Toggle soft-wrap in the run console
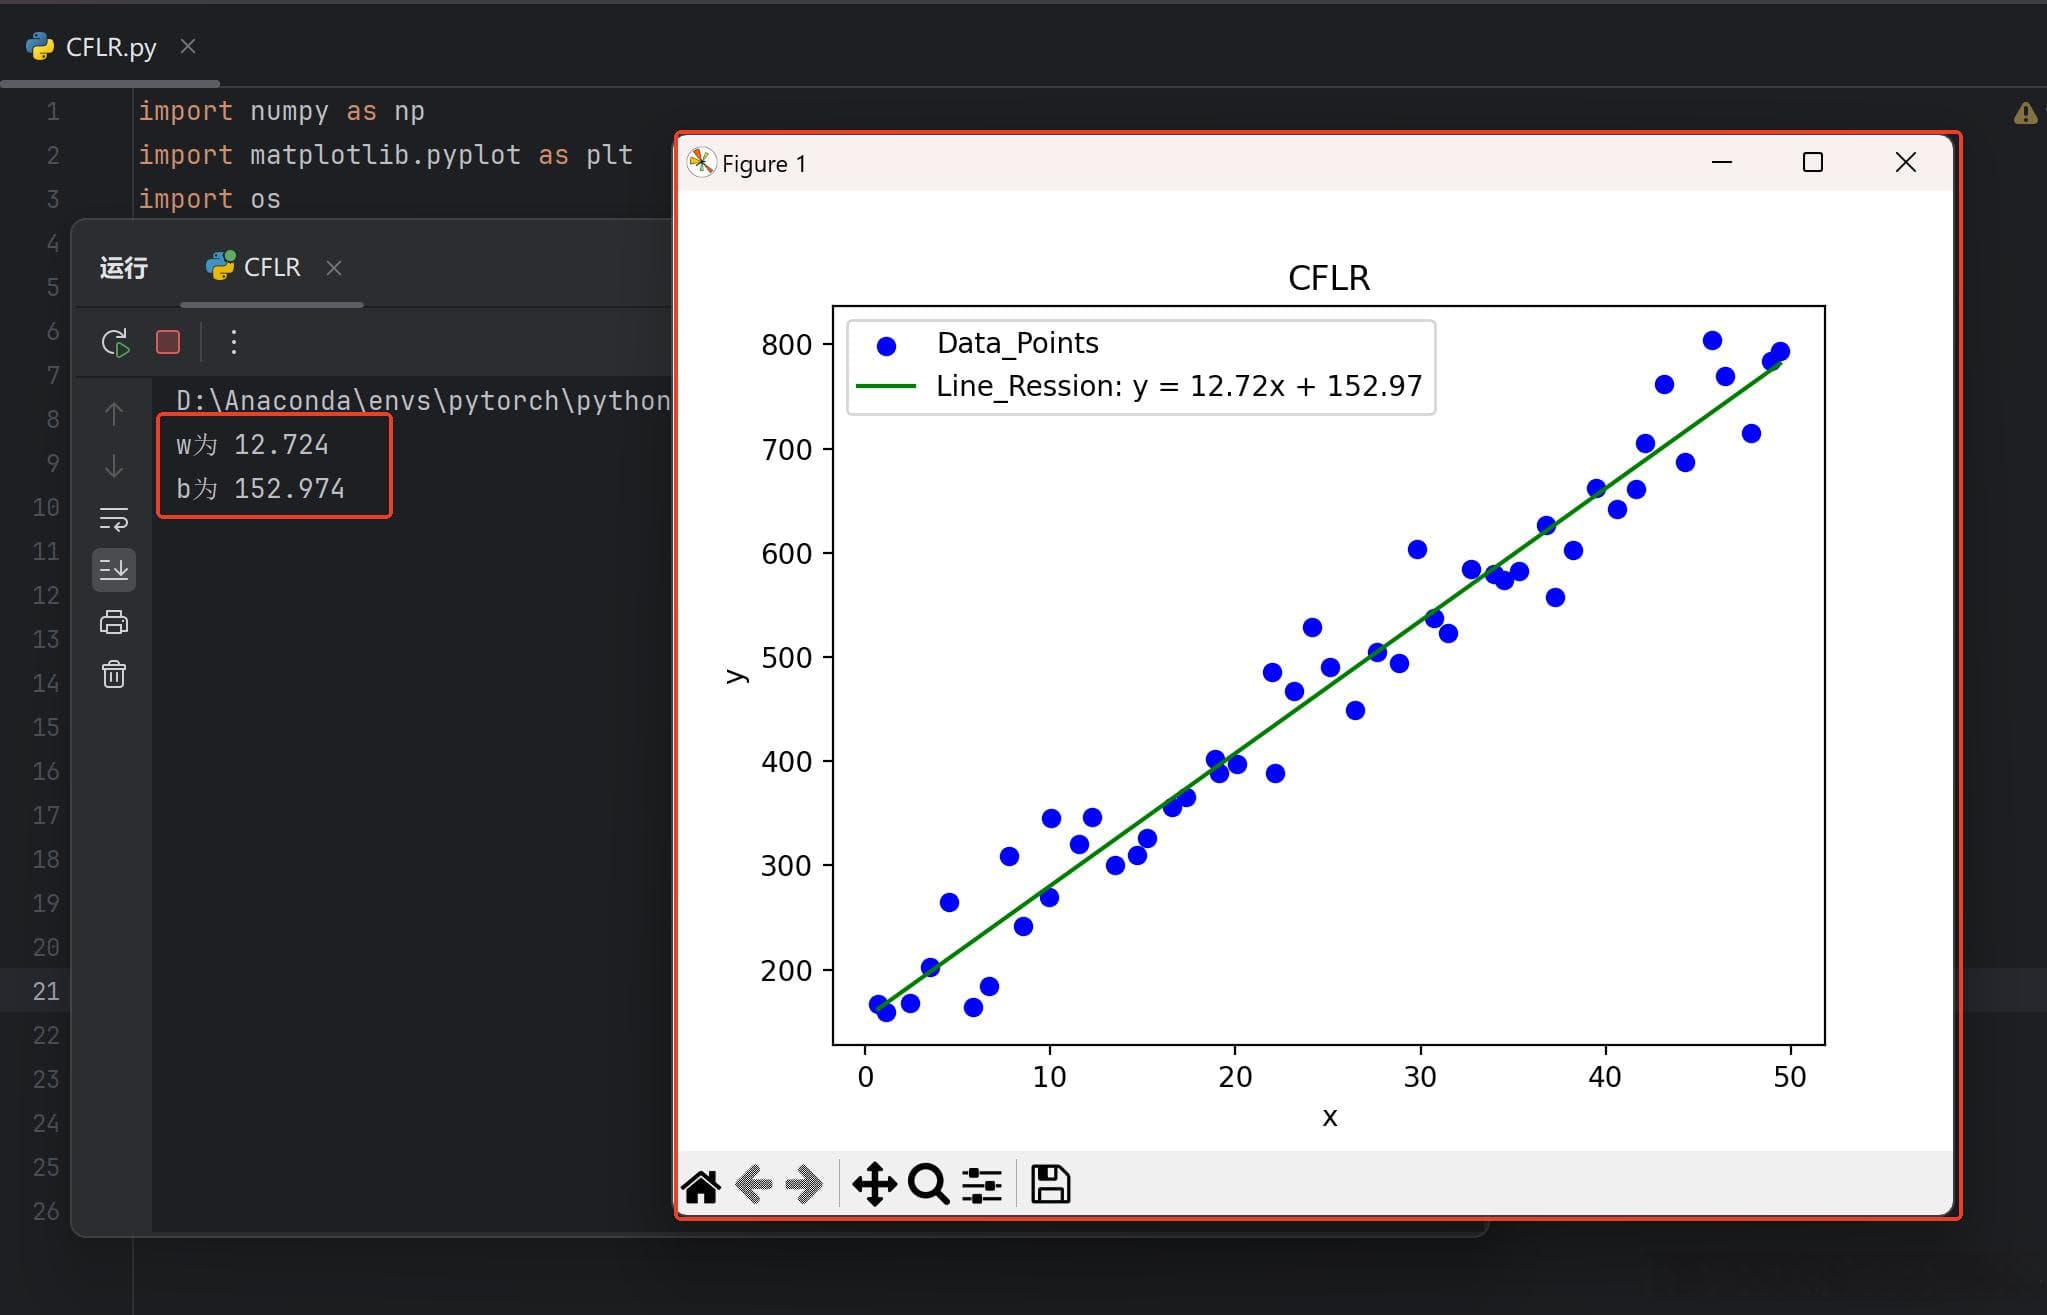The width and height of the screenshot is (2047, 1315). click(x=114, y=518)
